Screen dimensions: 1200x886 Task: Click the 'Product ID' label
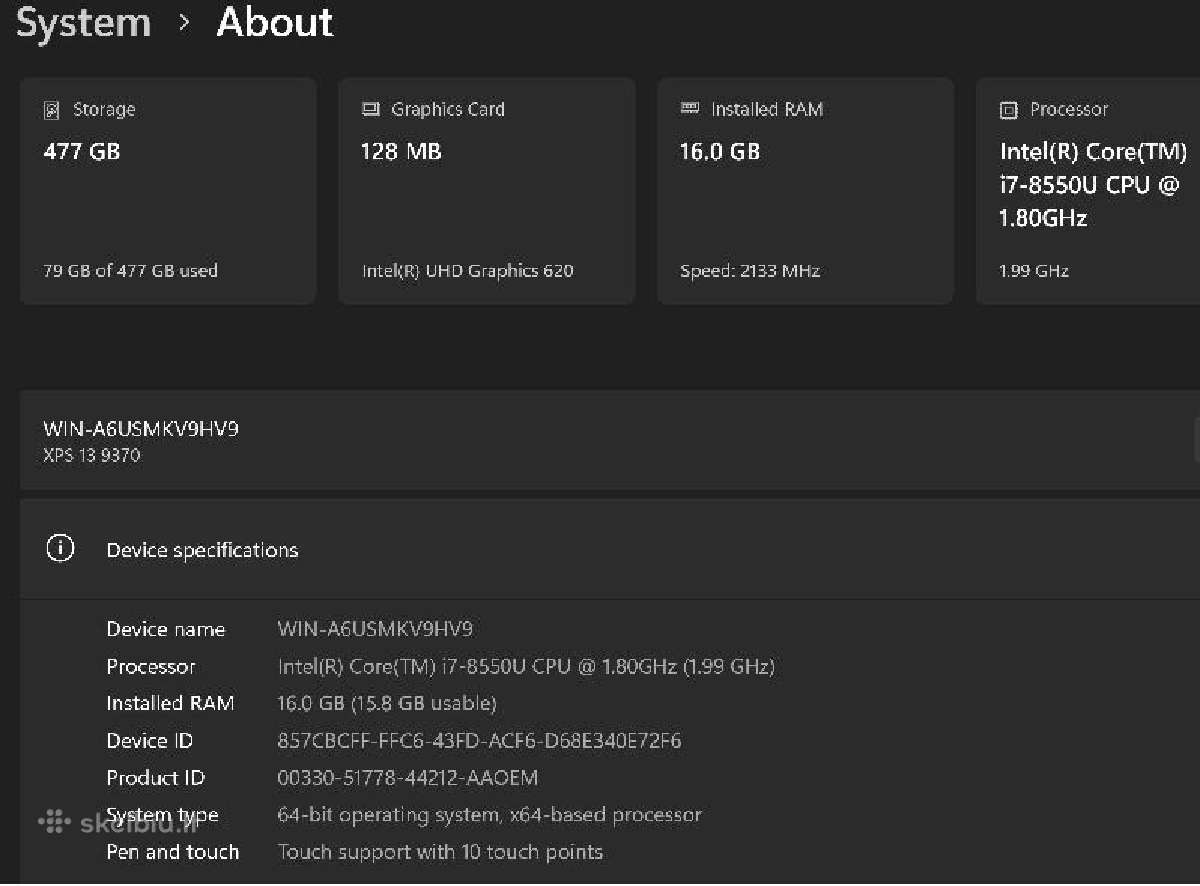tap(156, 778)
